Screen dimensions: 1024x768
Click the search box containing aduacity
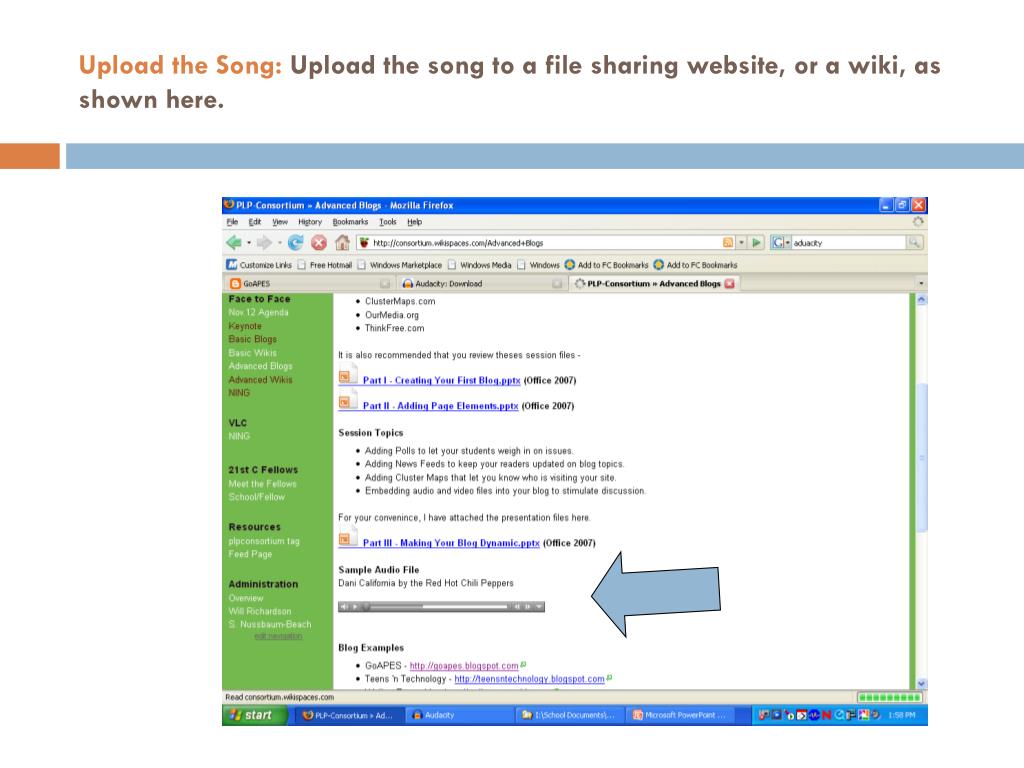pos(849,242)
